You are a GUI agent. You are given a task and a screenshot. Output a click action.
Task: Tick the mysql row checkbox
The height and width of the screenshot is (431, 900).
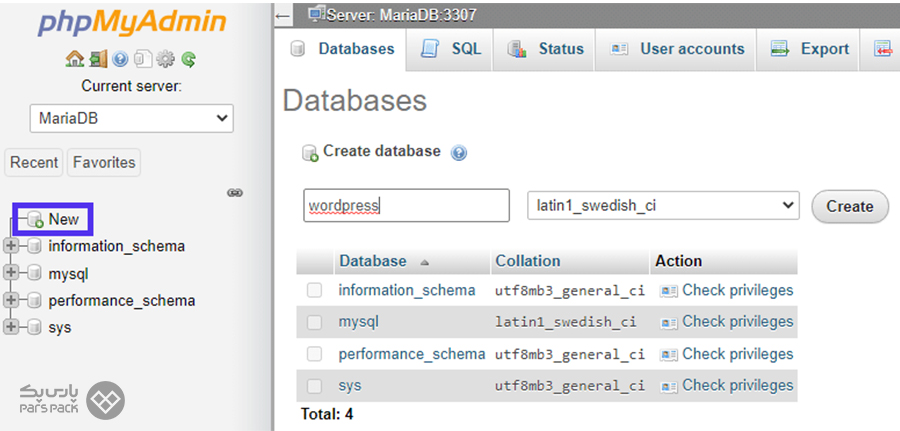(x=315, y=323)
